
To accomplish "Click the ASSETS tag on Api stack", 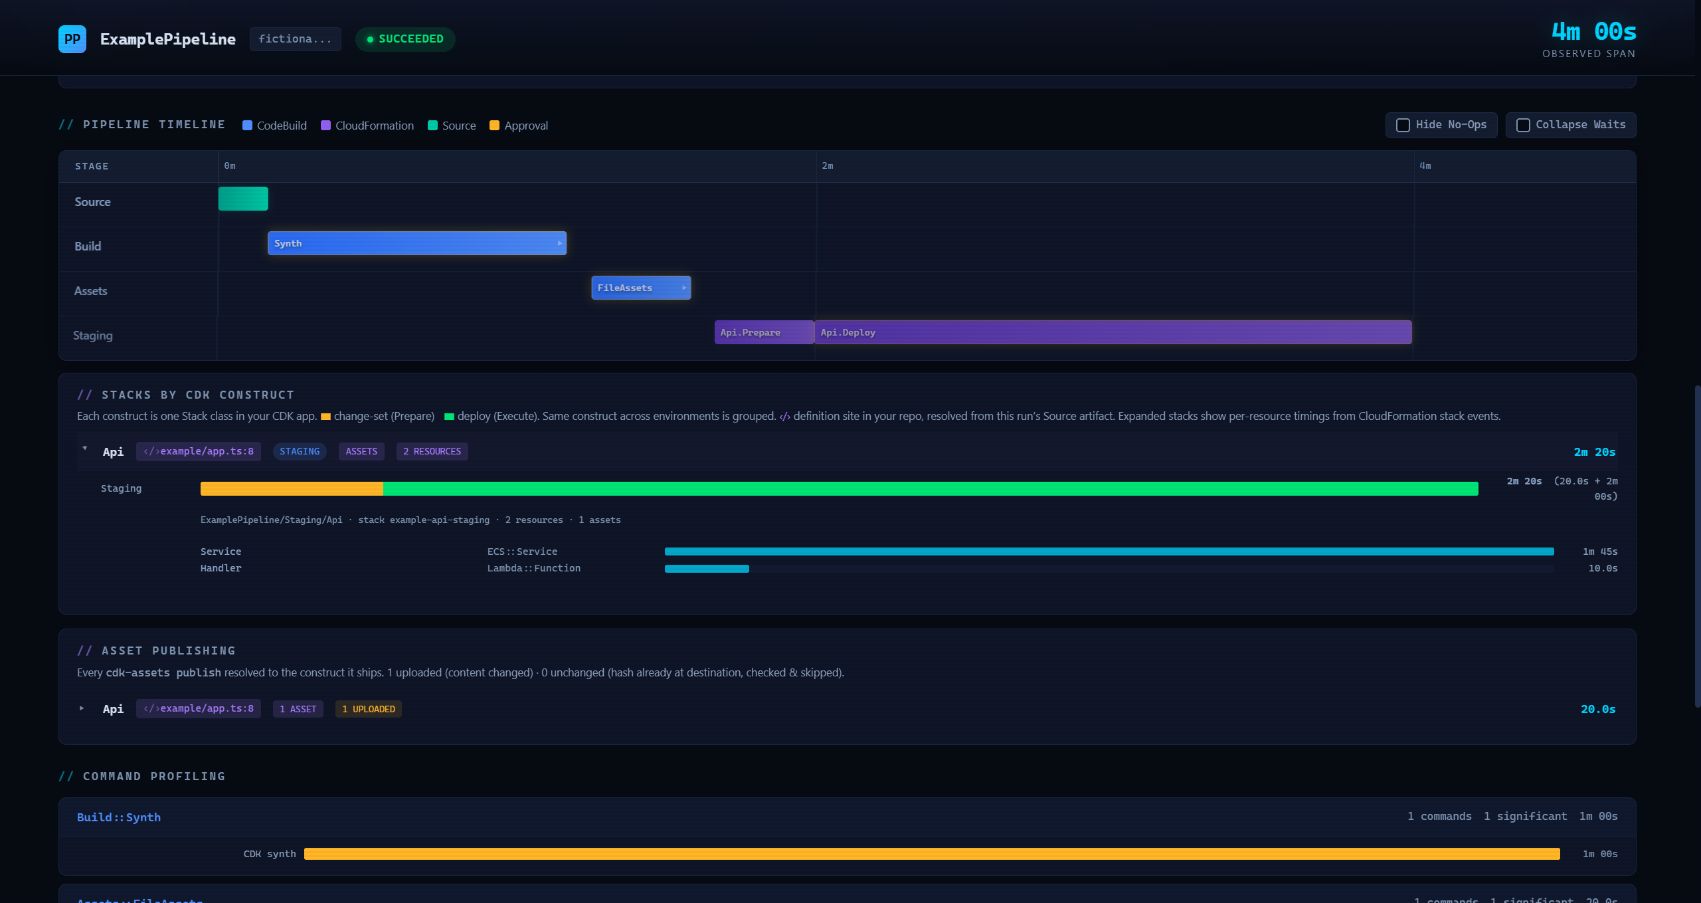I will (361, 451).
